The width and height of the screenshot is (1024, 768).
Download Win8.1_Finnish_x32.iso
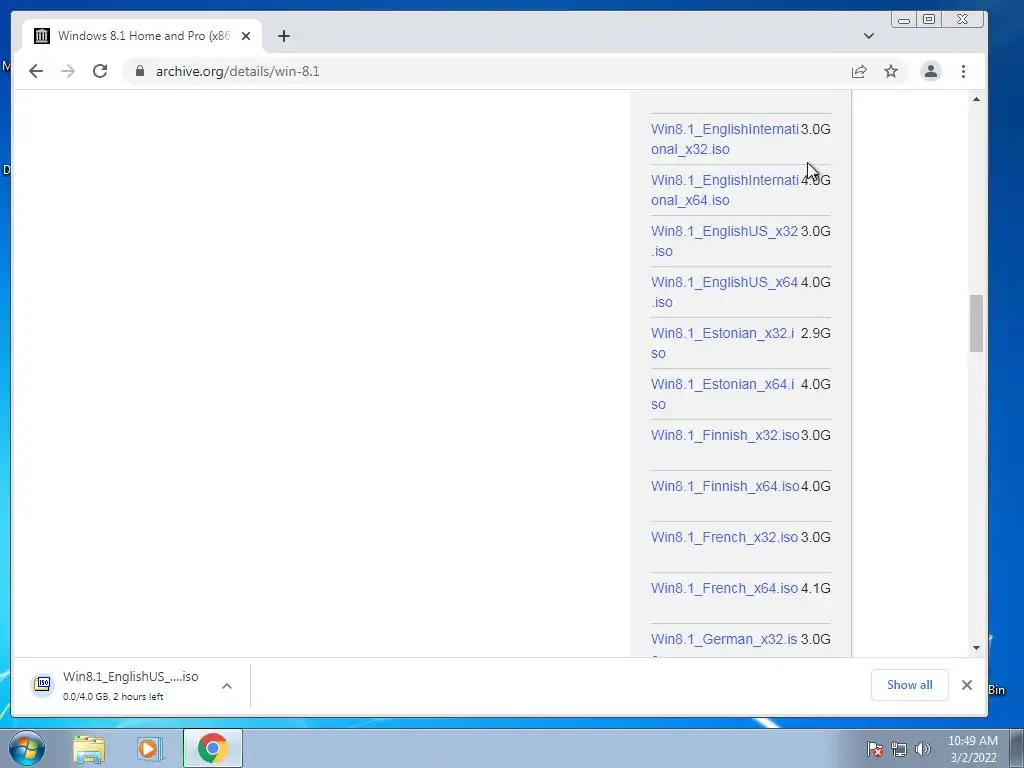(725, 435)
